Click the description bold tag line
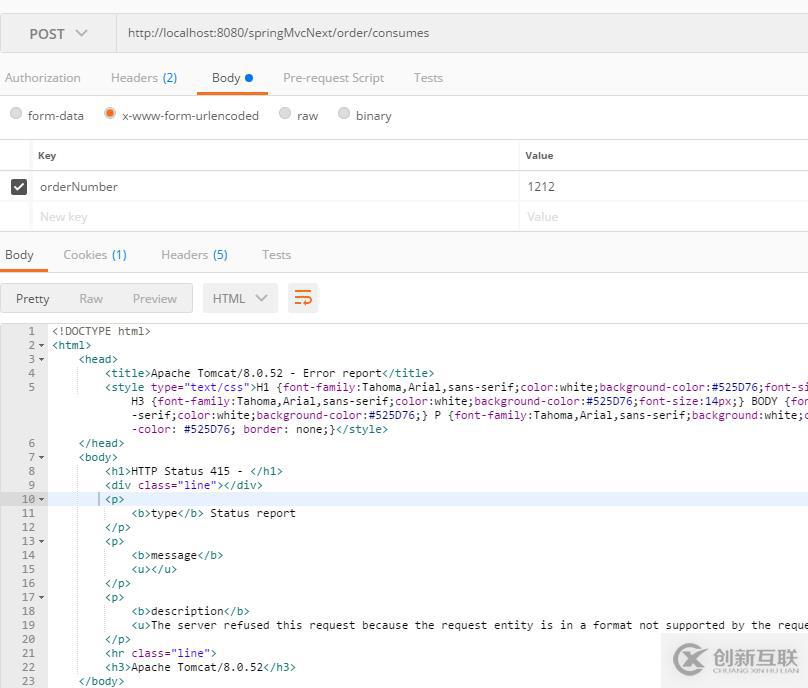This screenshot has width=808, height=688. pyautogui.click(x=191, y=611)
